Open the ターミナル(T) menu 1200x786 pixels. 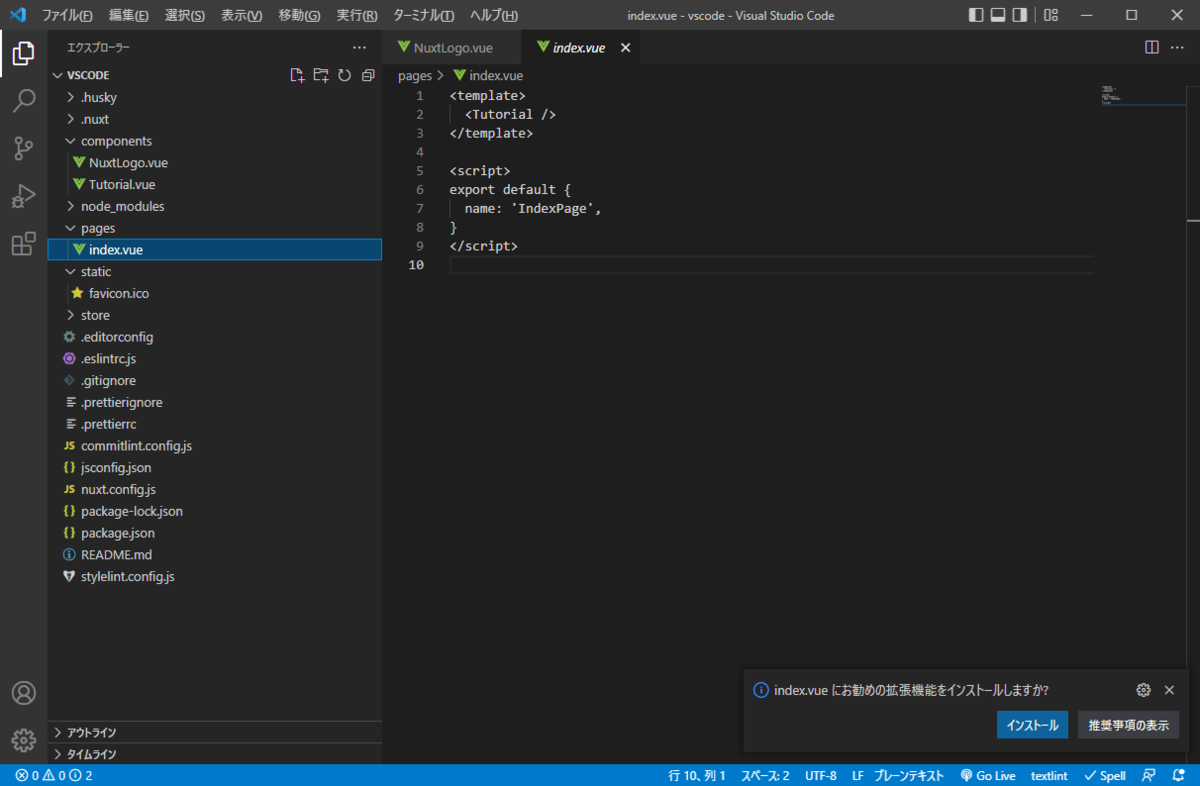coord(424,15)
